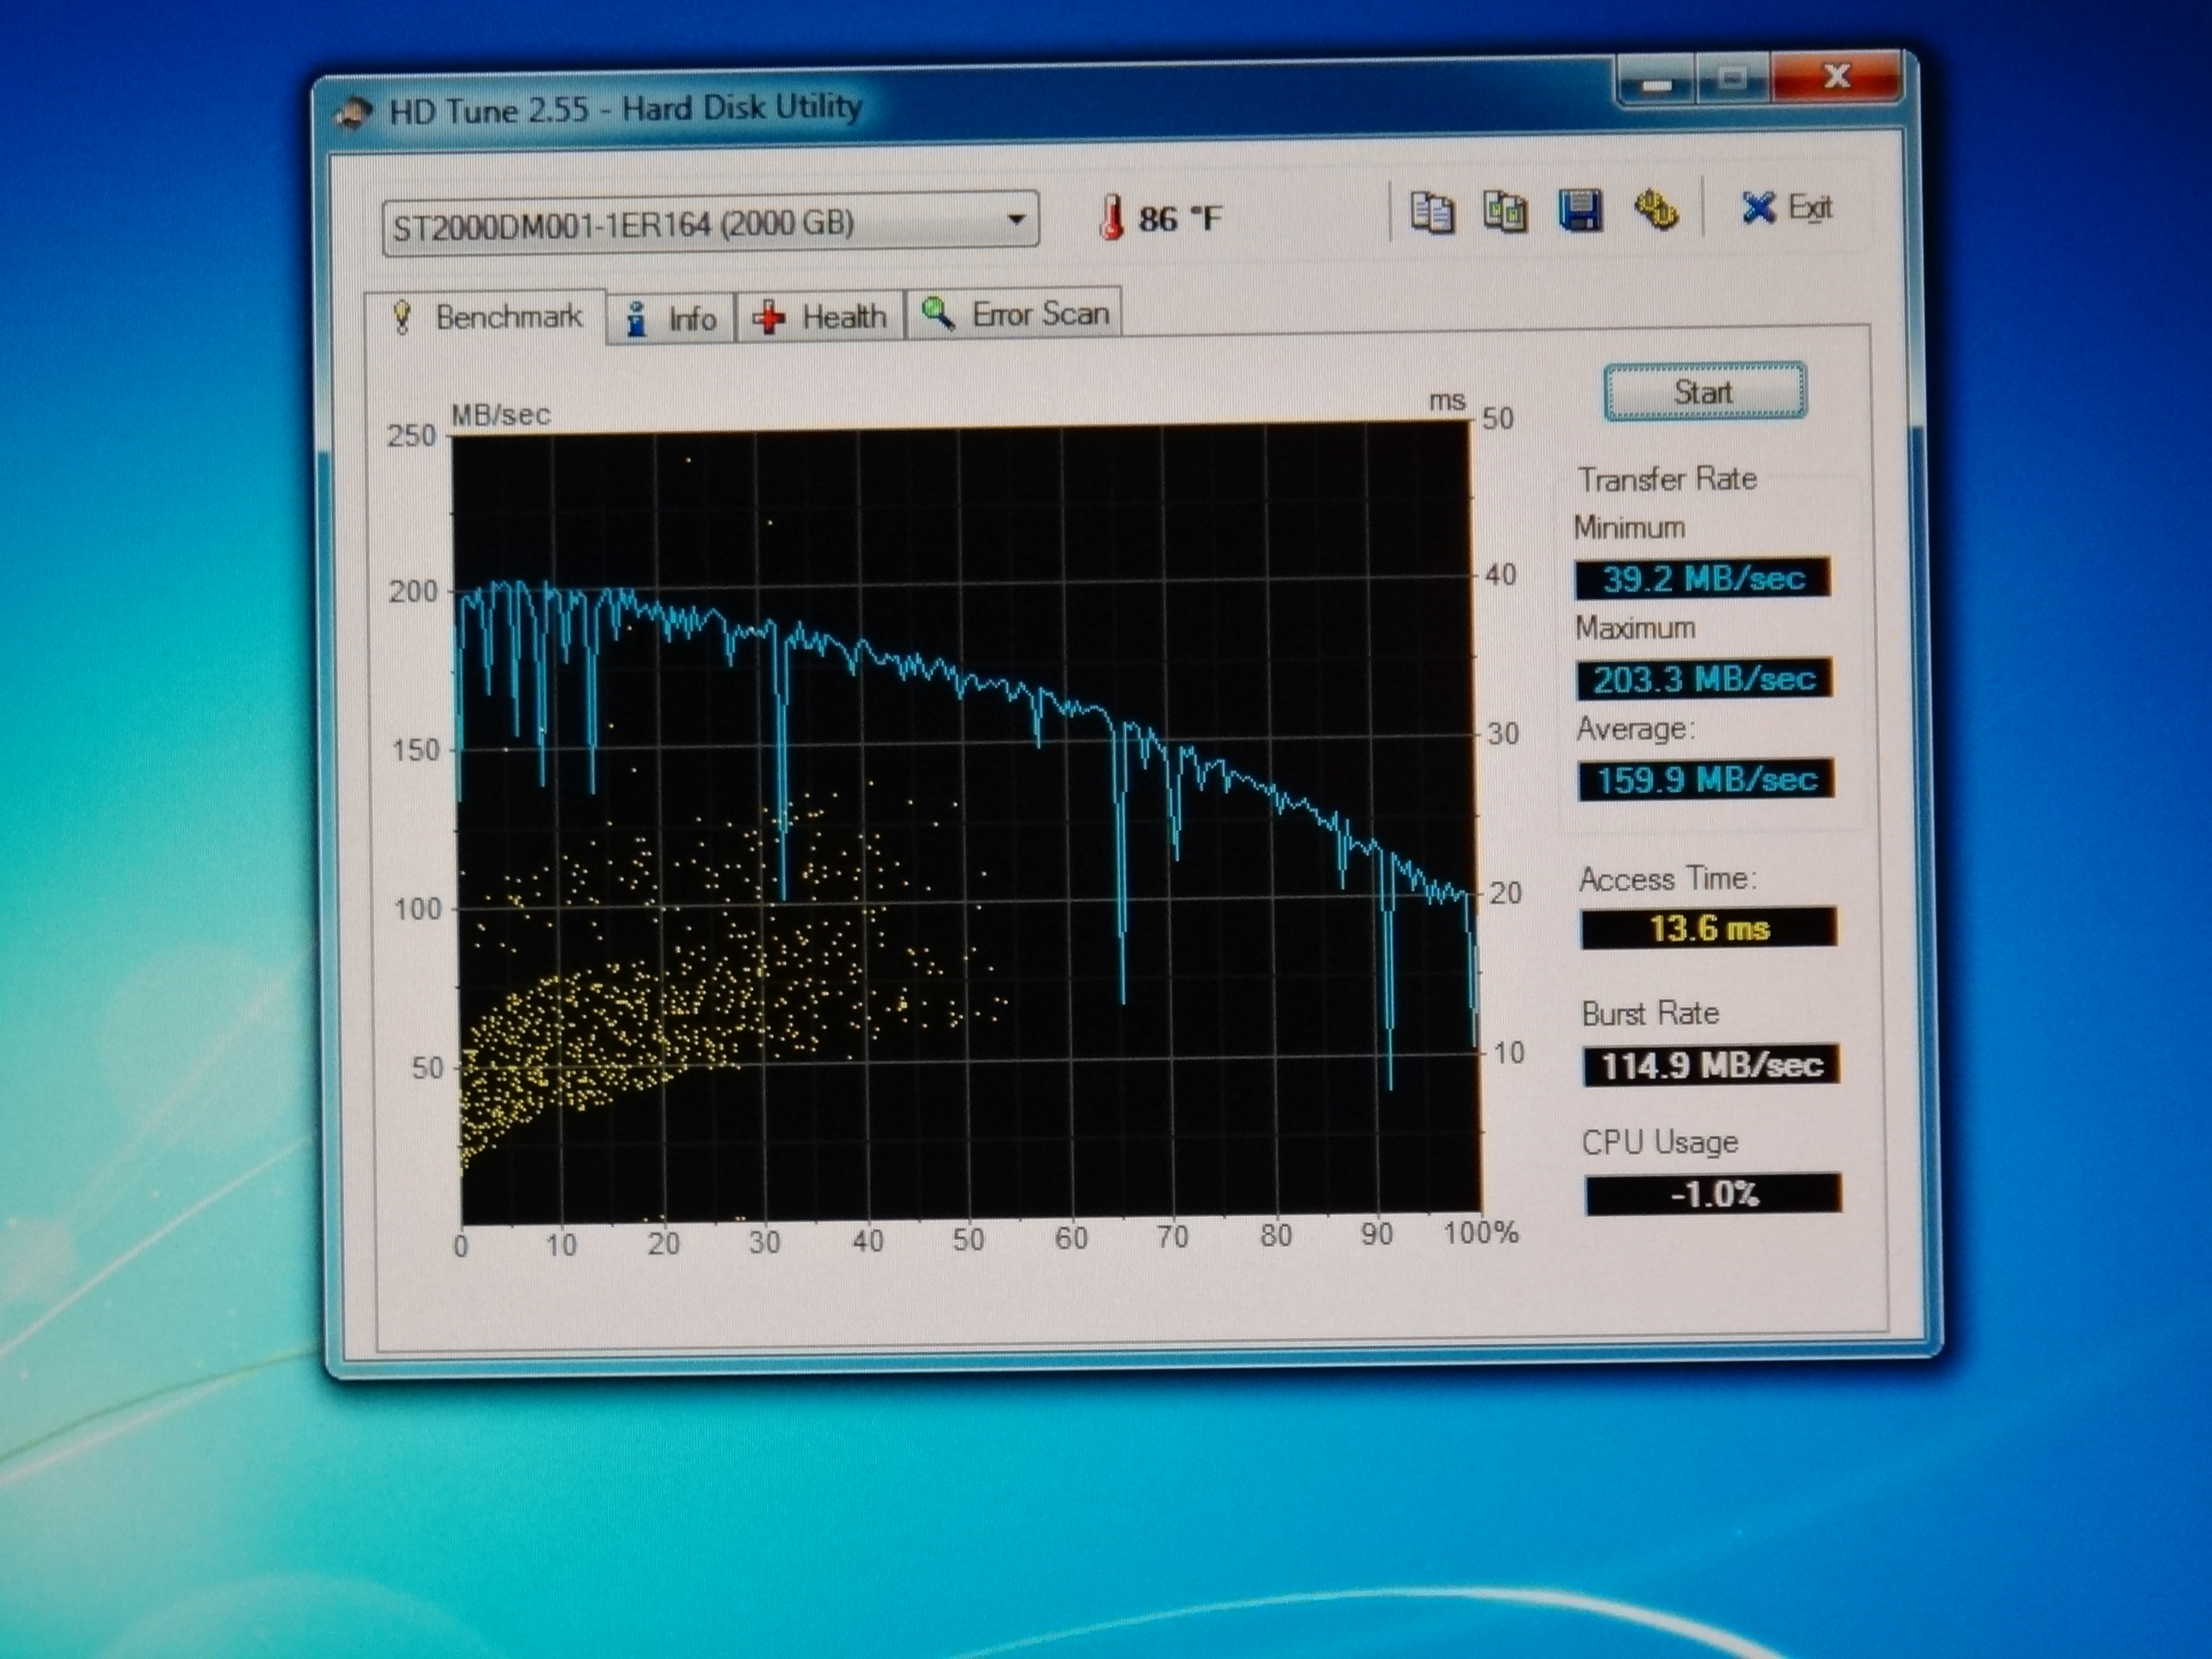This screenshot has width=2212, height=1659.
Task: Click the blue floppy disk save icon
Action: (1580, 211)
